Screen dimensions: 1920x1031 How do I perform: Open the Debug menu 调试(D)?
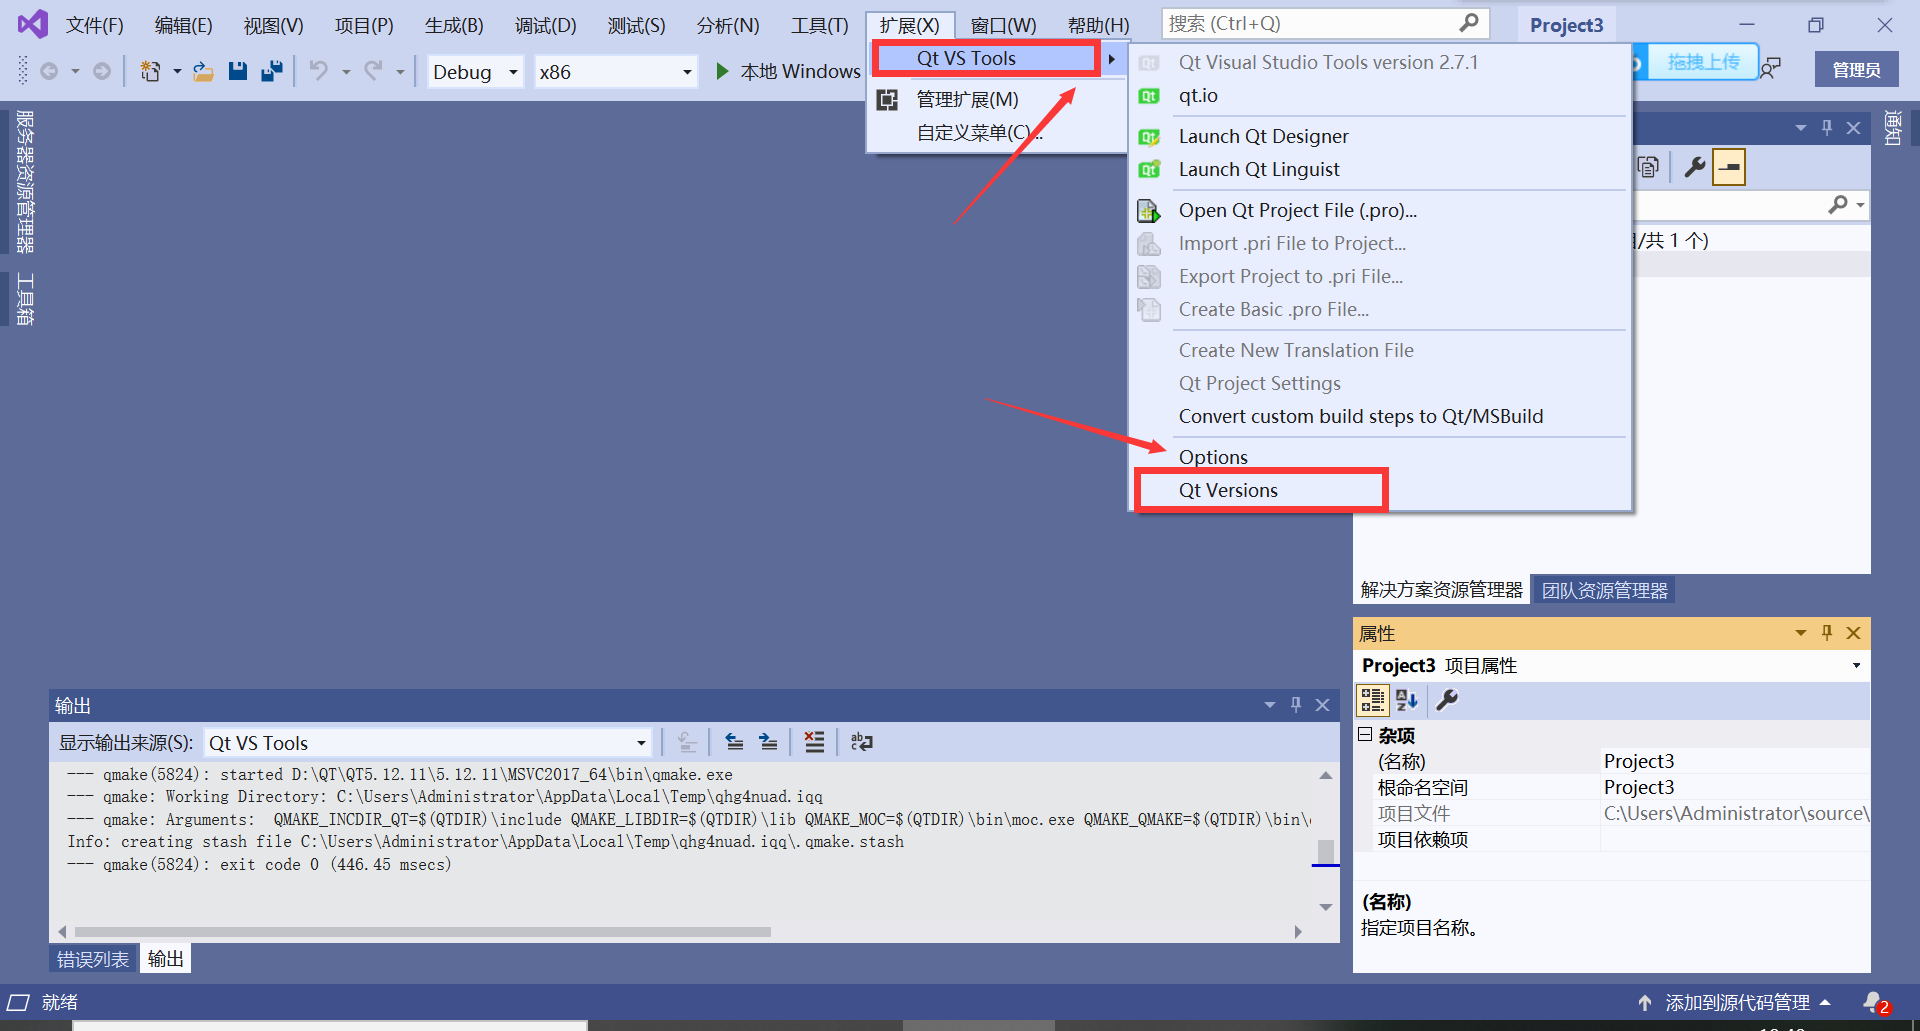pyautogui.click(x=546, y=25)
